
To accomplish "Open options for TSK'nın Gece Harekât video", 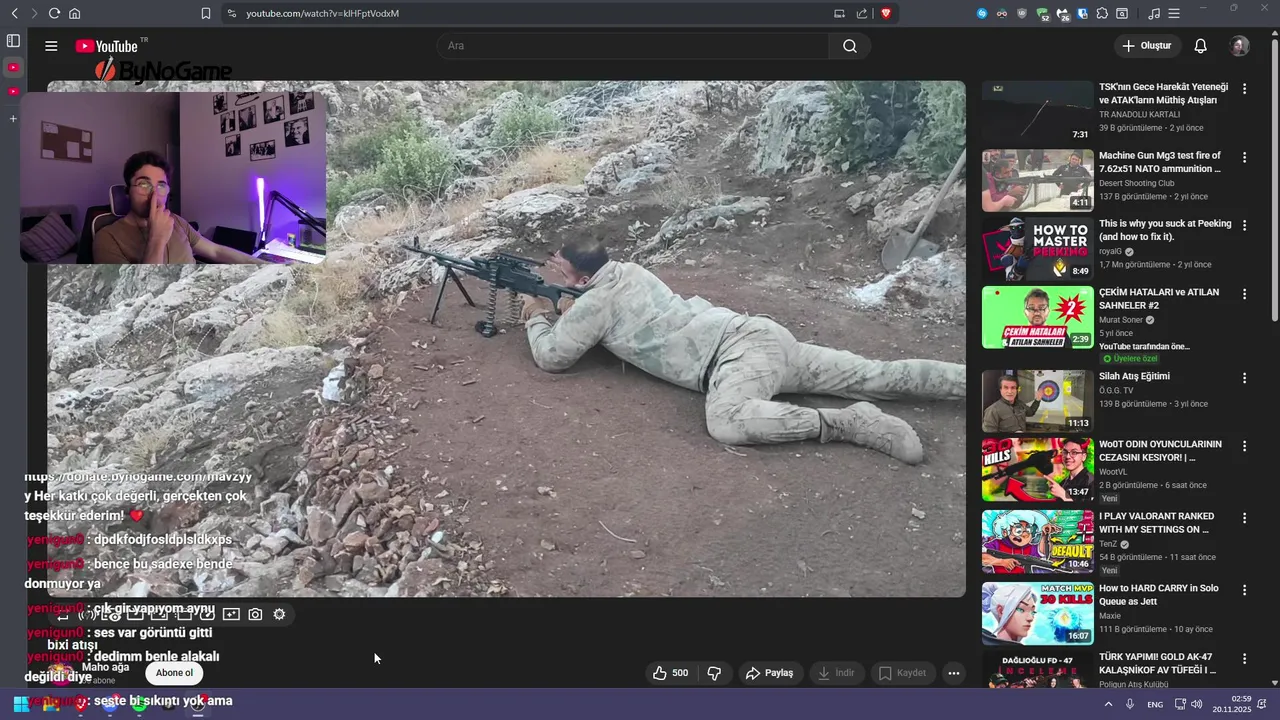I will click(x=1244, y=89).
